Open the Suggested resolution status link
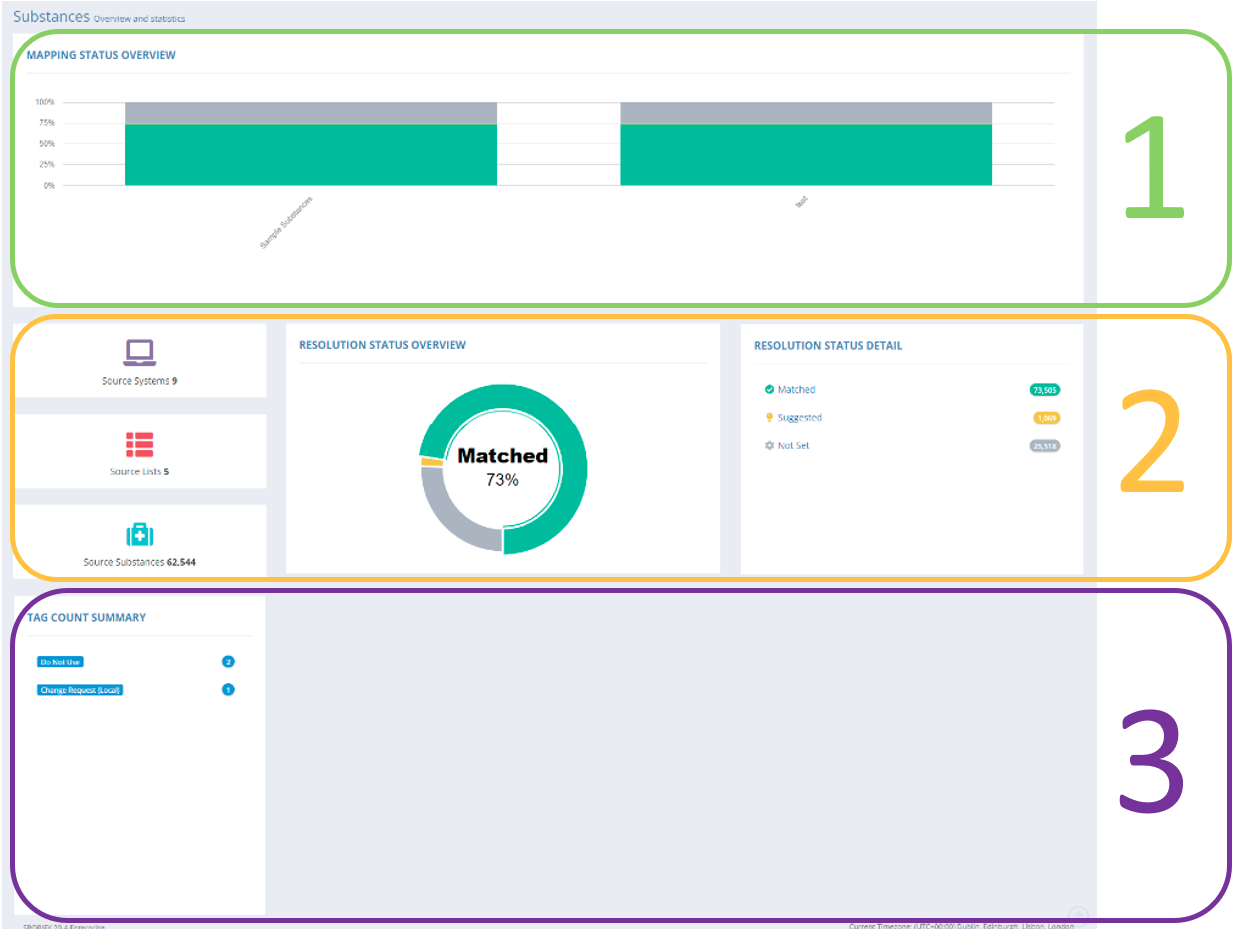Viewport: 1242px width, 929px height. coord(799,418)
